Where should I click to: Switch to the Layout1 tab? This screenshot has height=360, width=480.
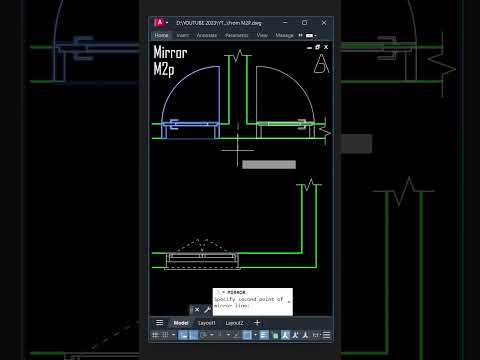(x=206, y=323)
